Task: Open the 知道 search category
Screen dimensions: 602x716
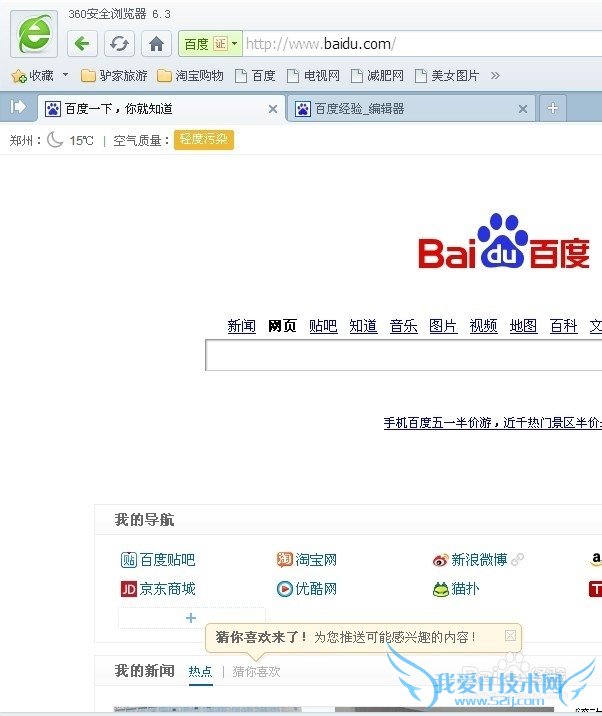Action: (x=363, y=326)
